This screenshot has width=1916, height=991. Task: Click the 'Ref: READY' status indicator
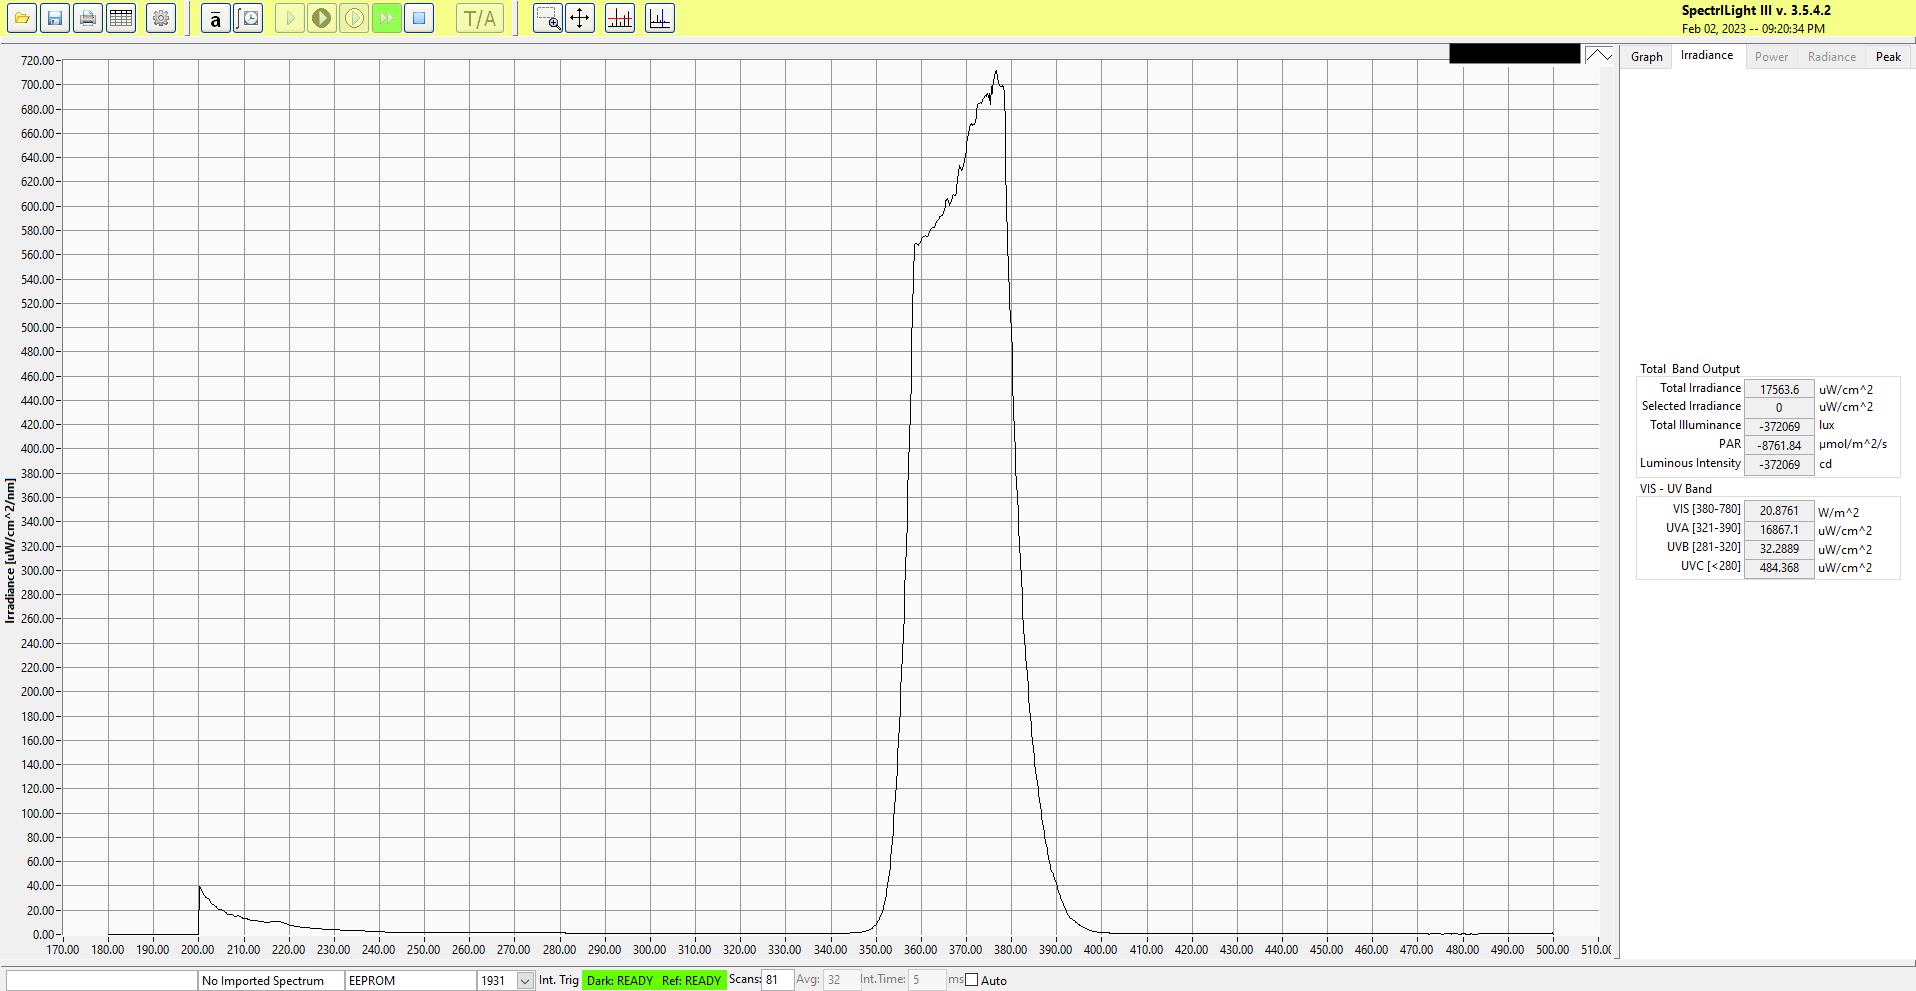(x=691, y=981)
